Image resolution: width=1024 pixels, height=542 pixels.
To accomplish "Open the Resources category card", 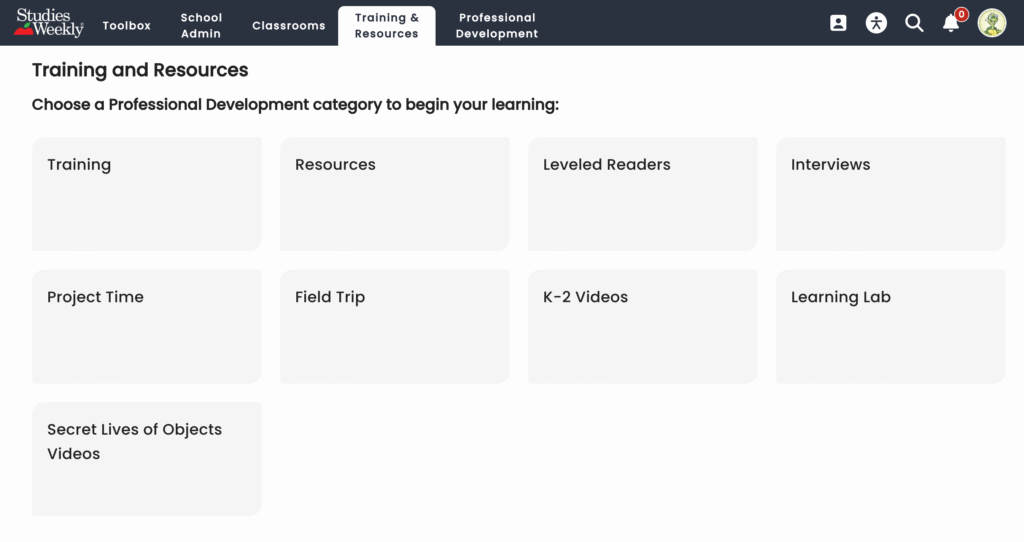I will click(x=395, y=194).
